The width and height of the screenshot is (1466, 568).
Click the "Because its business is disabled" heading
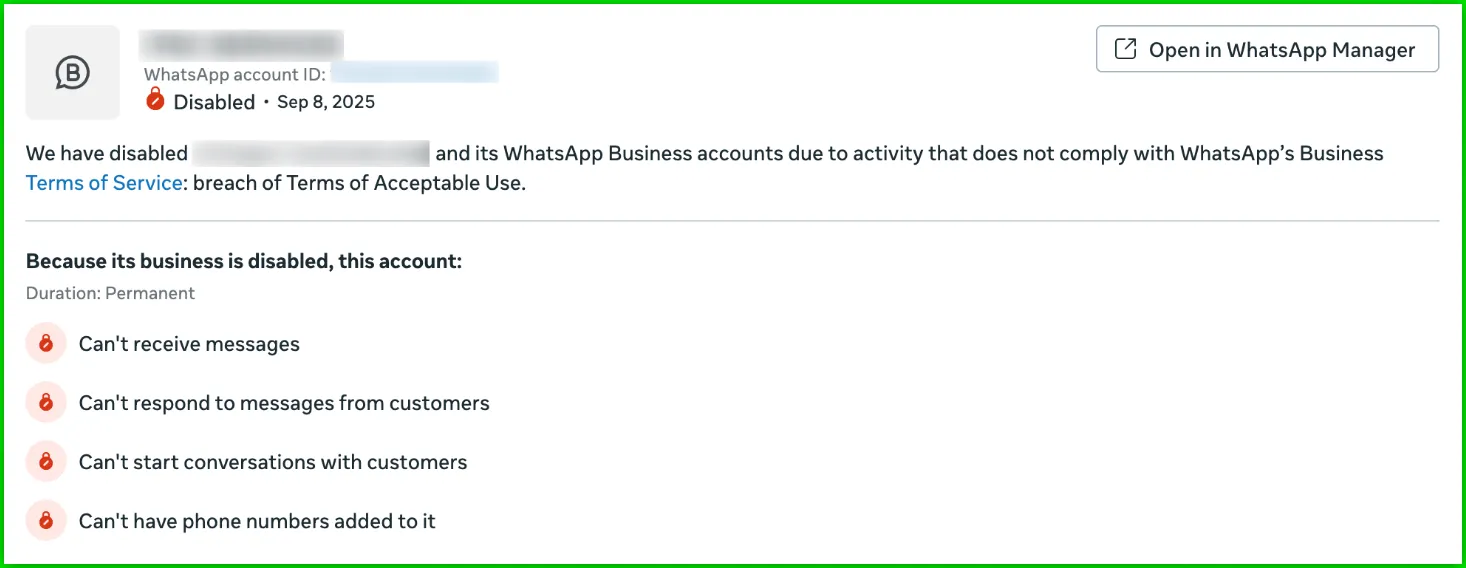tap(243, 261)
